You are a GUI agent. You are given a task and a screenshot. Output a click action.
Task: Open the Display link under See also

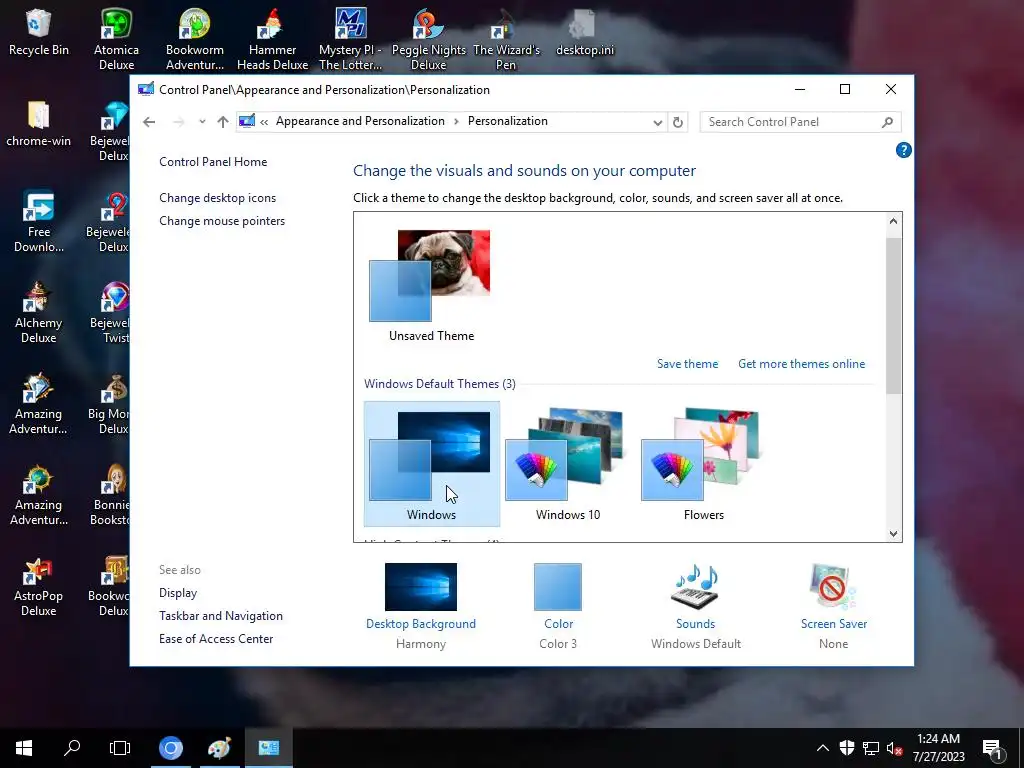tap(178, 593)
